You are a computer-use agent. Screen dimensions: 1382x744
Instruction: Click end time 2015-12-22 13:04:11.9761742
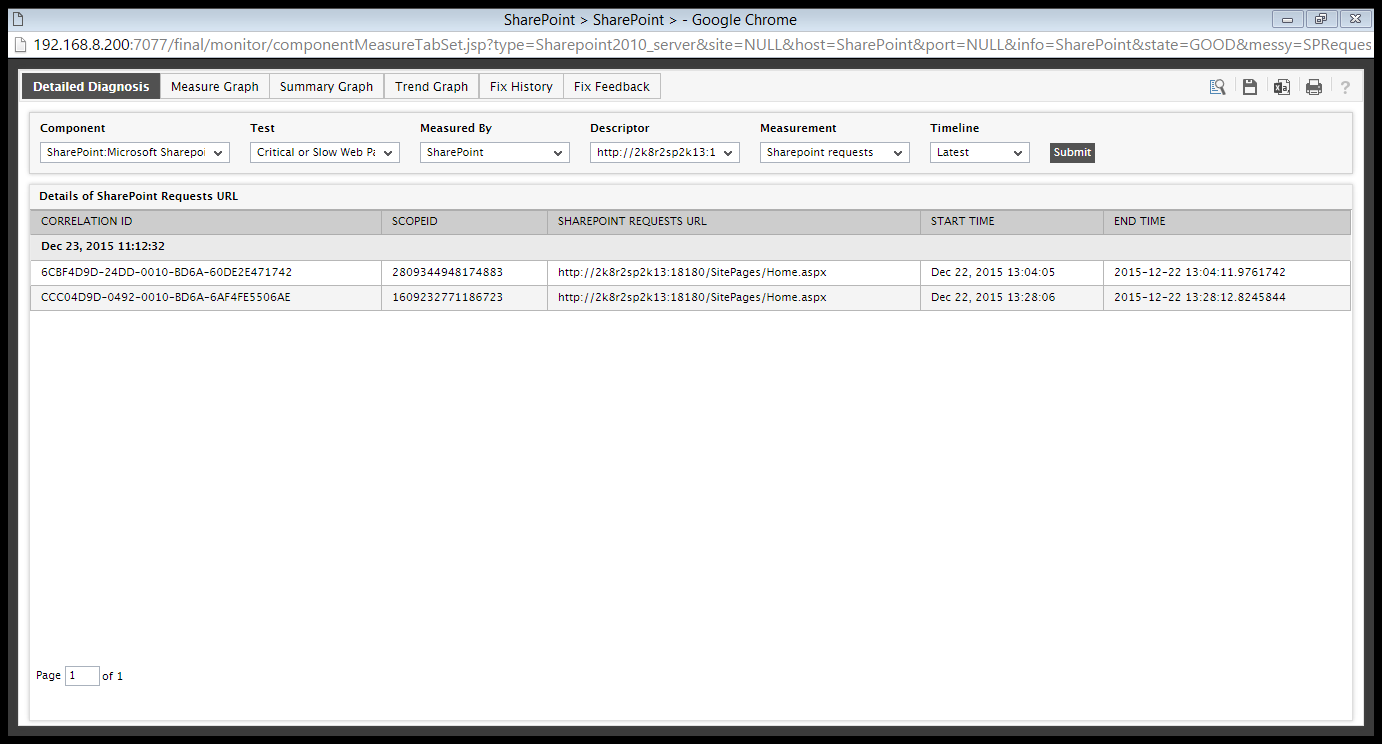(1200, 272)
